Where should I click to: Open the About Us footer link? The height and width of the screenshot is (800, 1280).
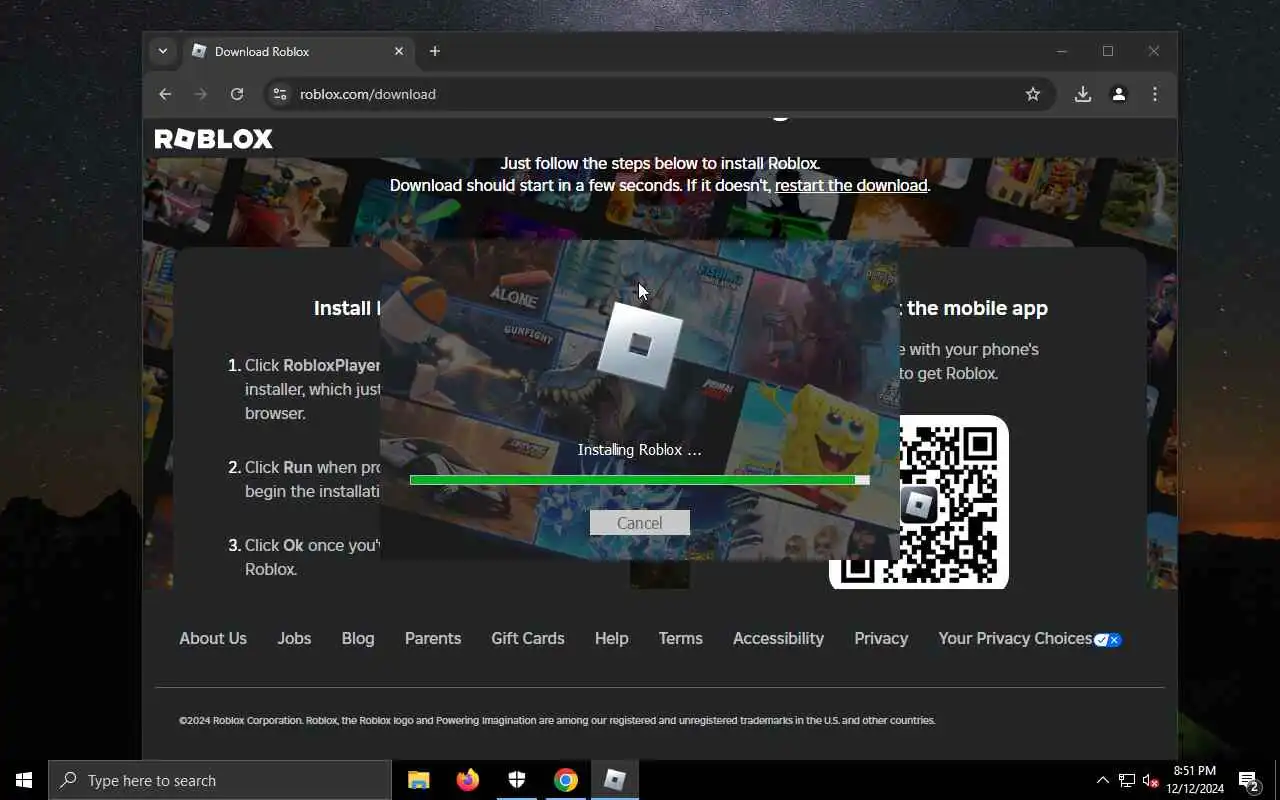[213, 638]
